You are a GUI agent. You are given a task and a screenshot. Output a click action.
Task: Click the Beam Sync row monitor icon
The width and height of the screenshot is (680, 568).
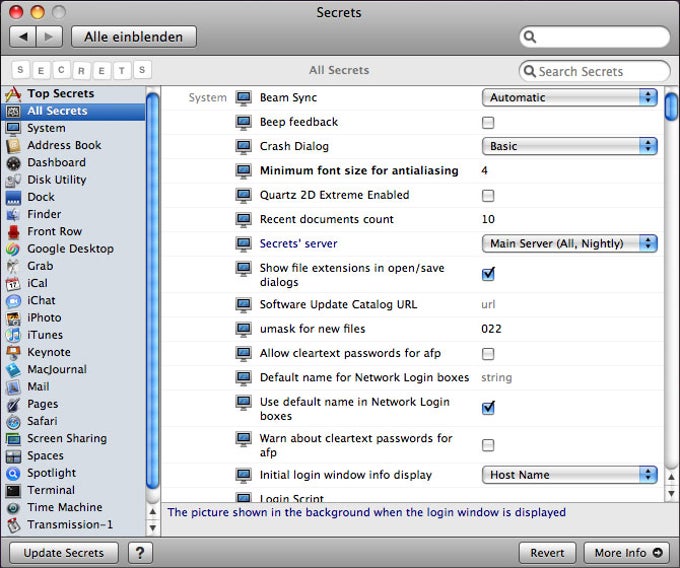(243, 98)
